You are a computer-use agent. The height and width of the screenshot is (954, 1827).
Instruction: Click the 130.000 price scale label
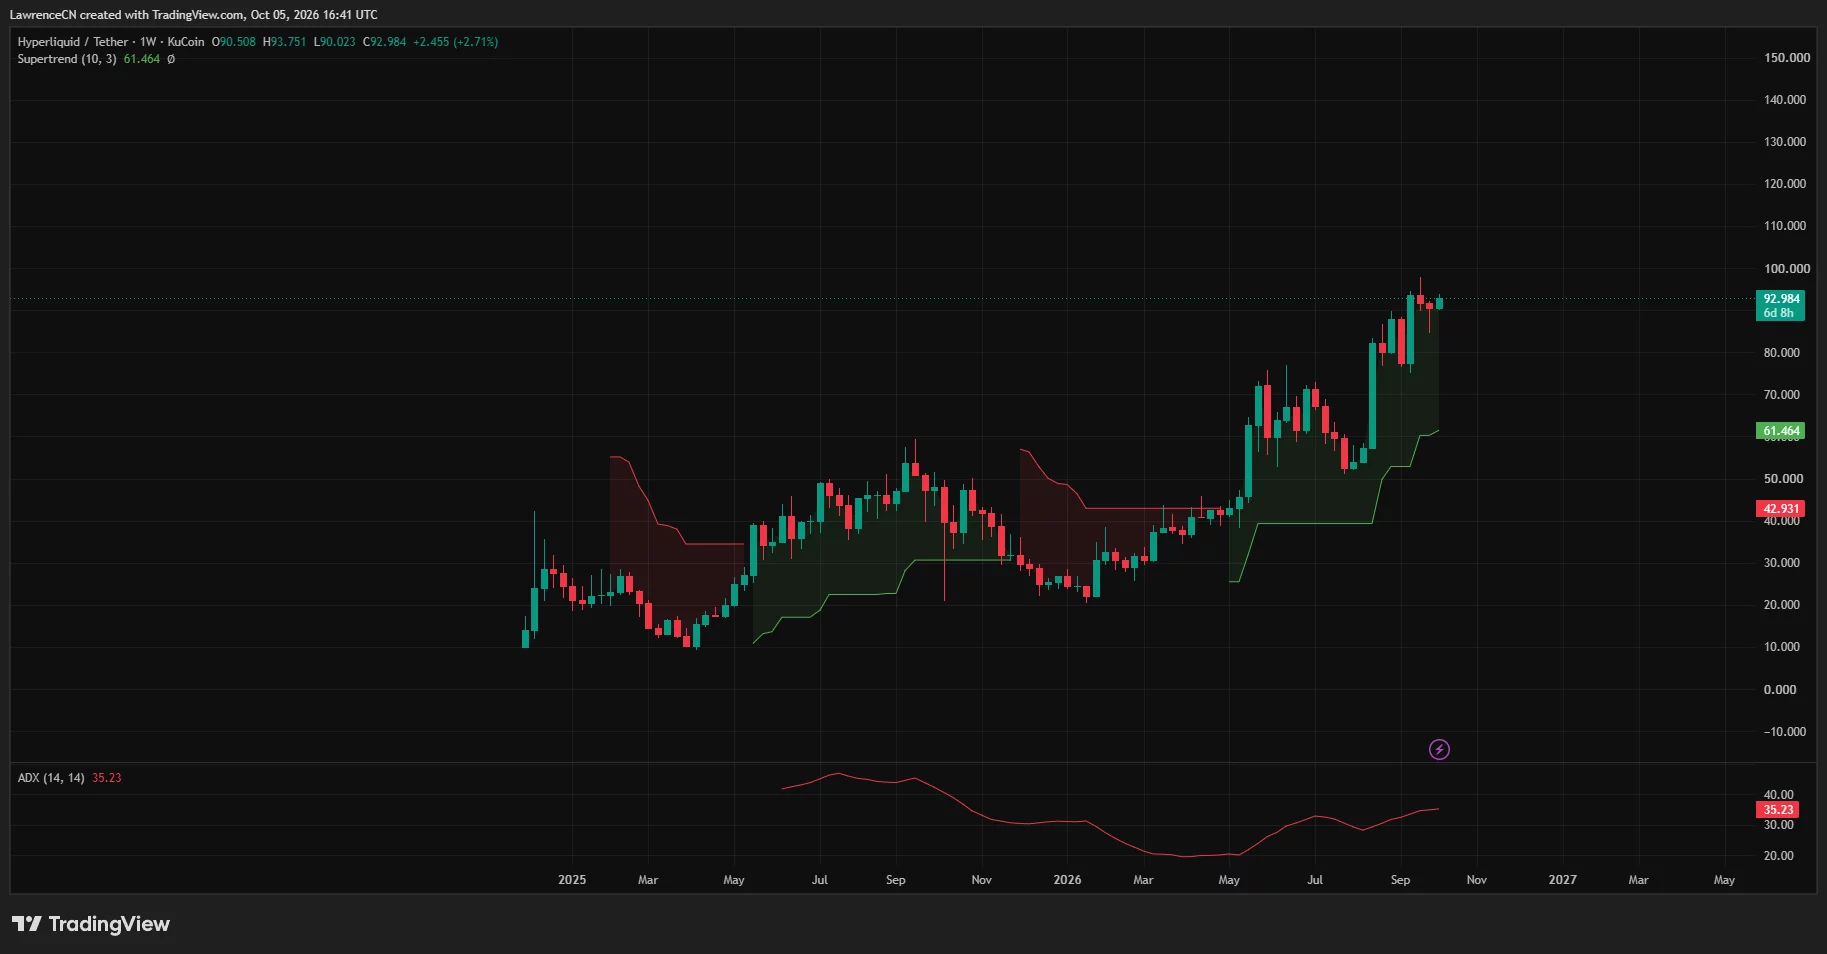pos(1785,142)
